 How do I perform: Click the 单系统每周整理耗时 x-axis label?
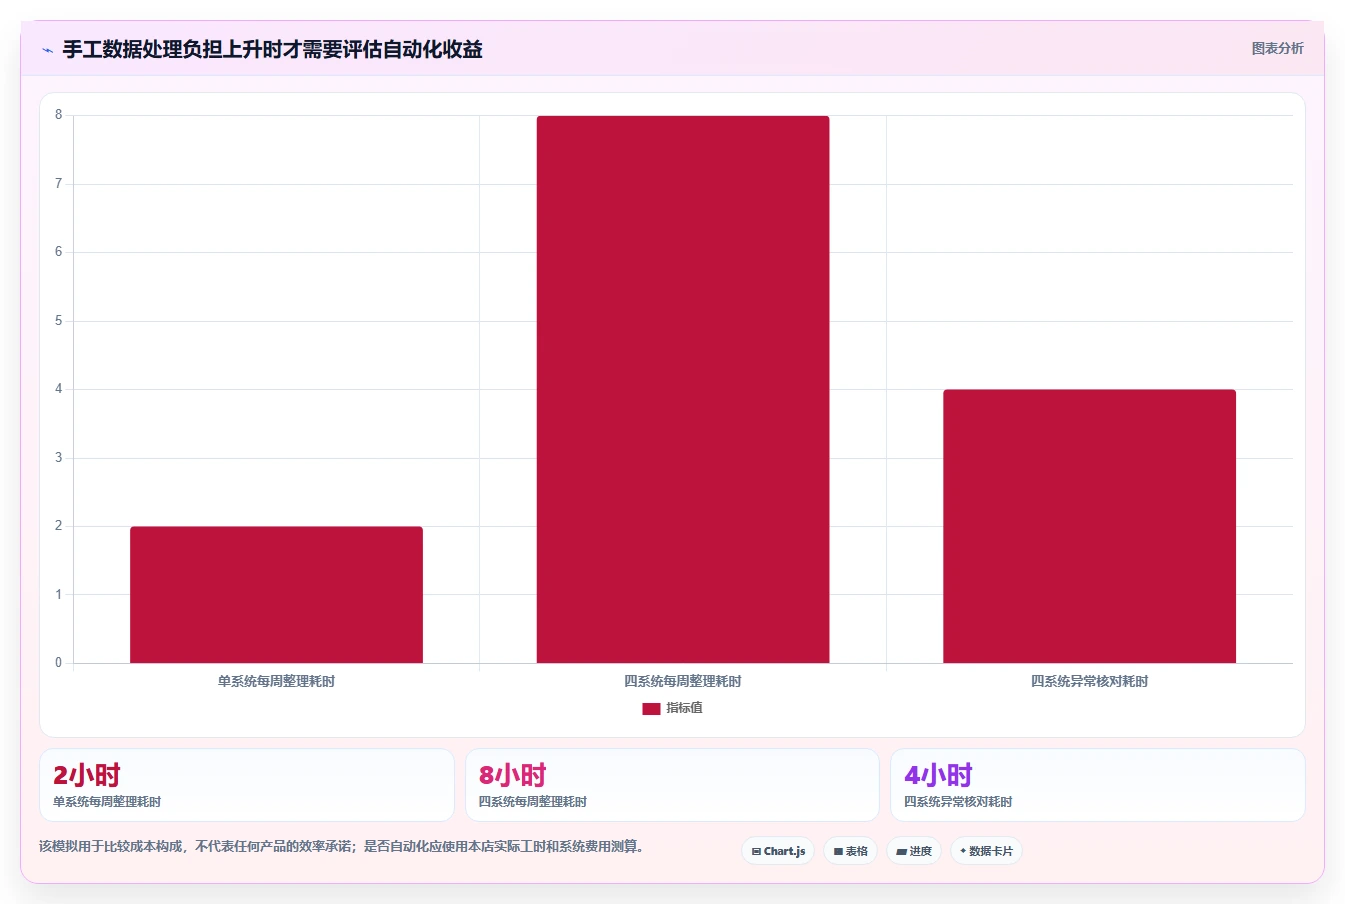pyautogui.click(x=276, y=681)
